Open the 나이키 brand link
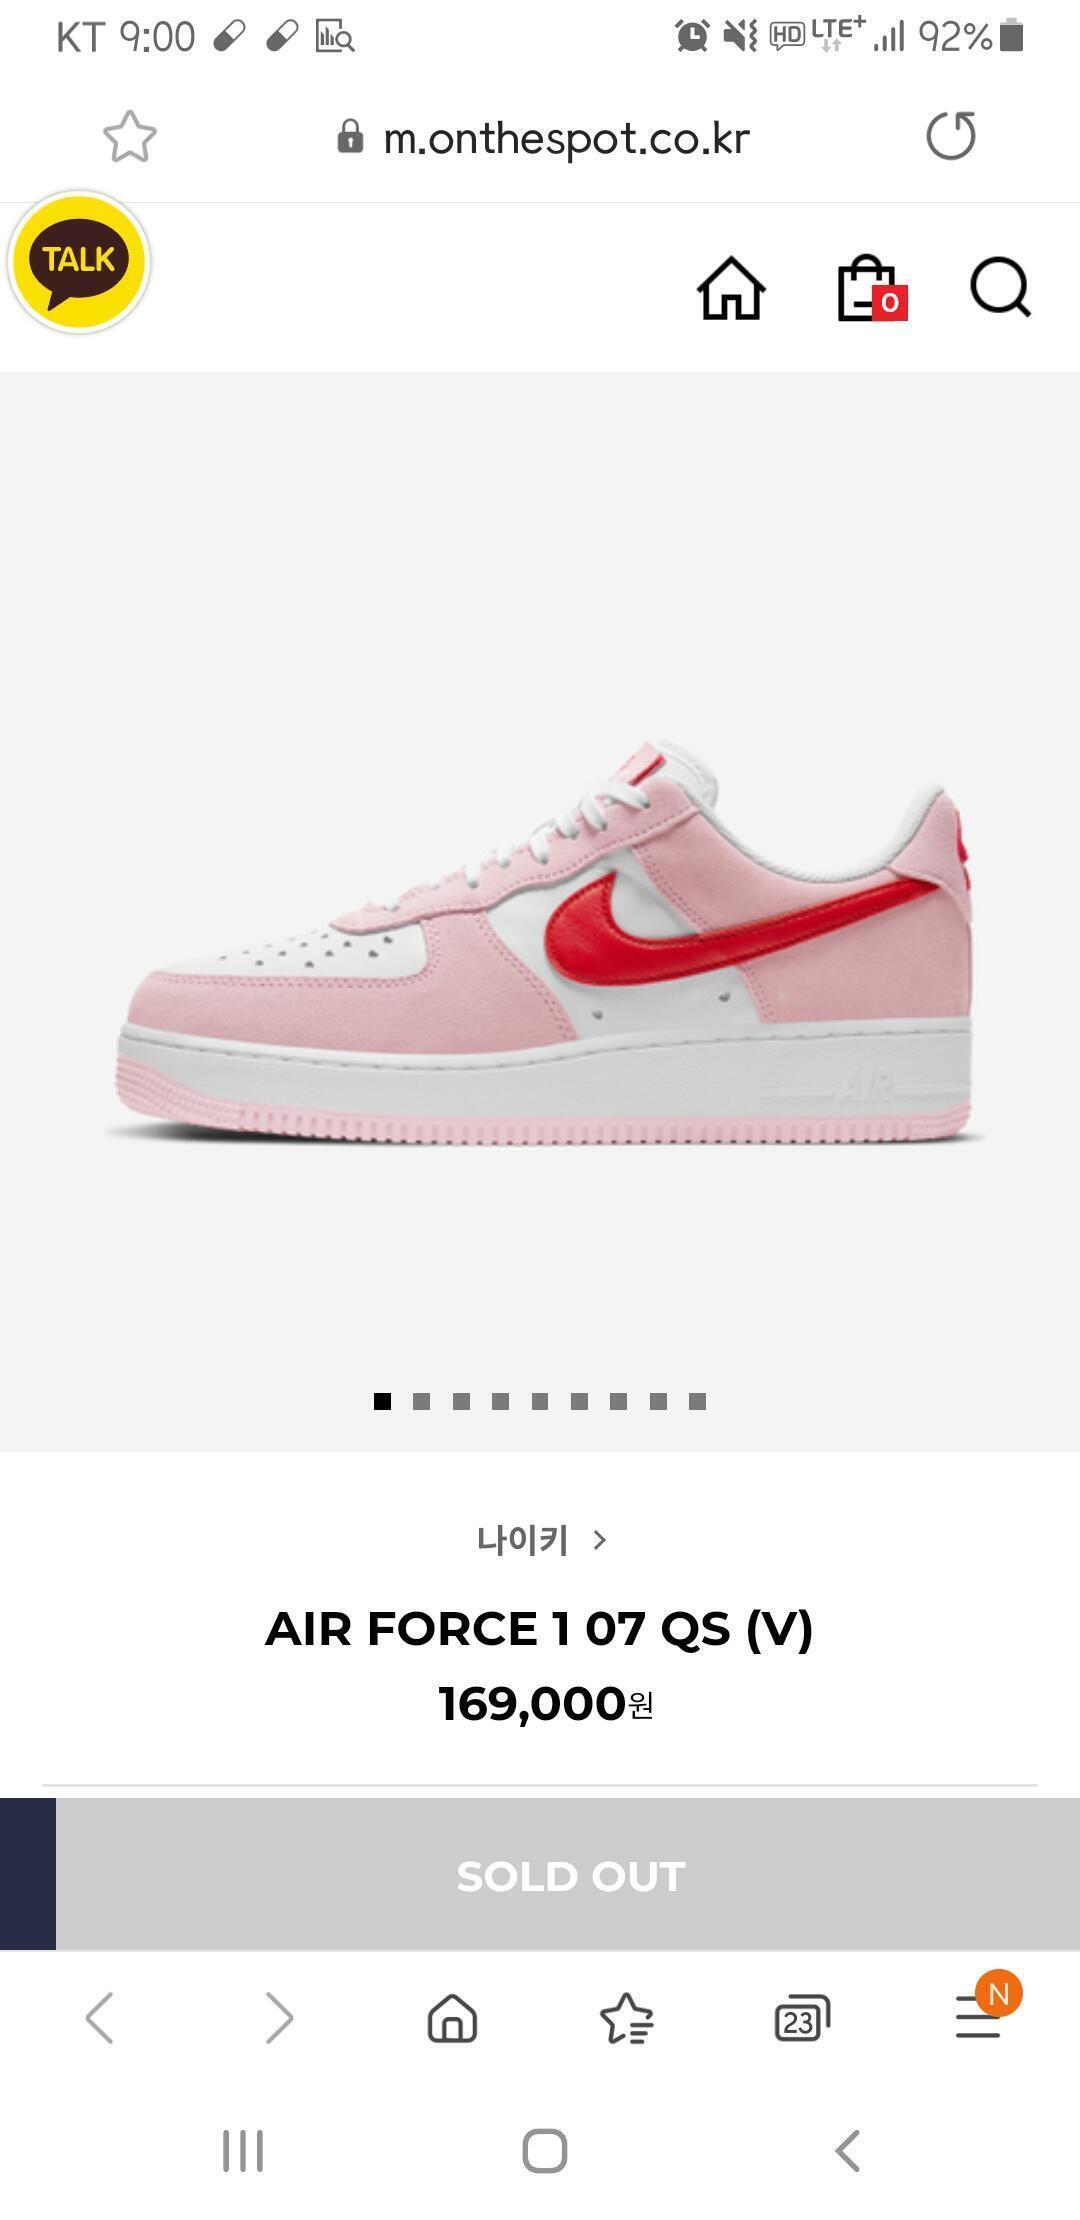Image resolution: width=1080 pixels, height=2220 pixels. [522, 1540]
